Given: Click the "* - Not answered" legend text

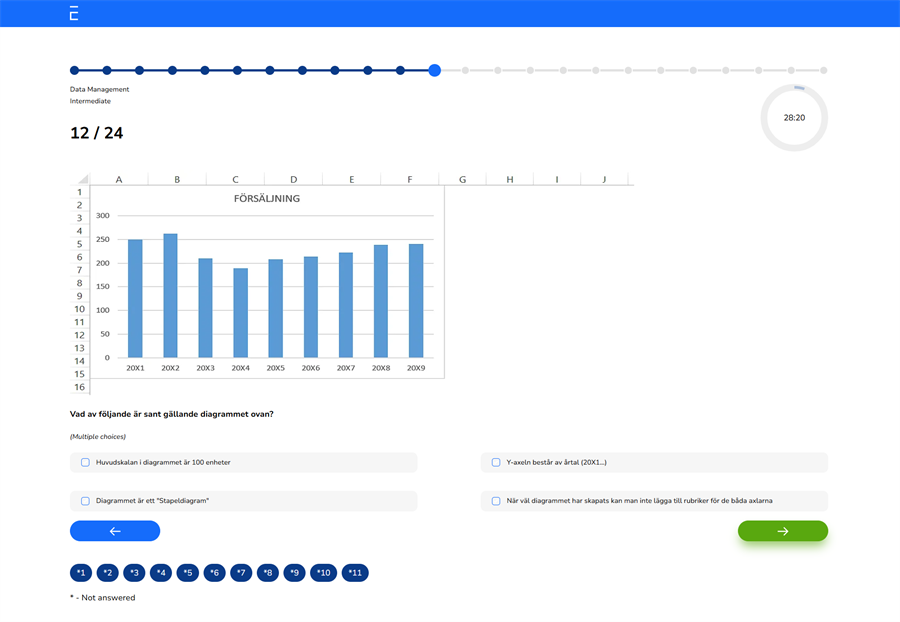Looking at the screenshot, I should (101, 597).
